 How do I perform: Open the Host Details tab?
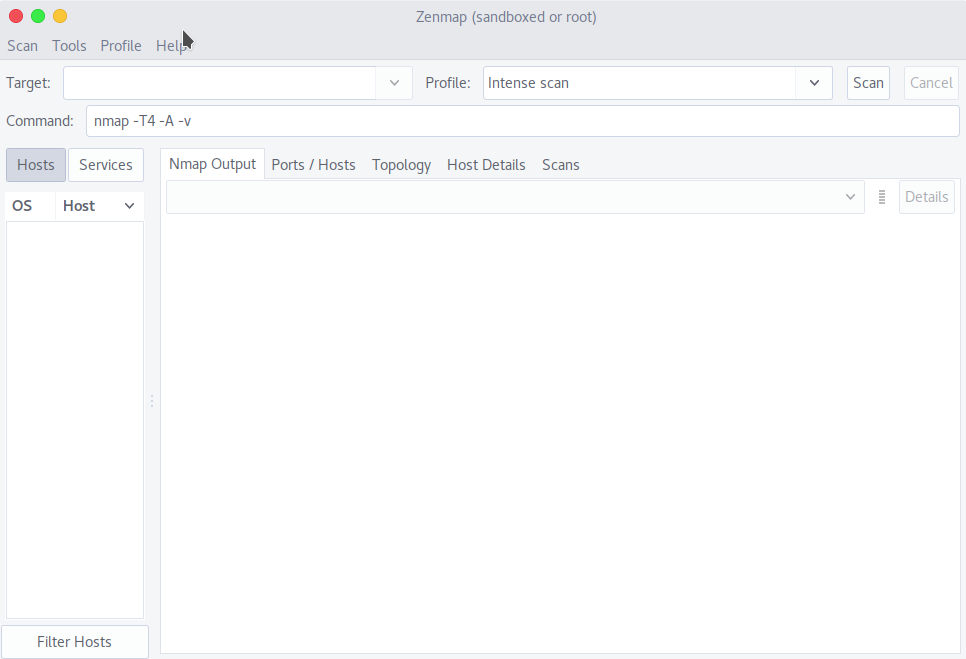tap(486, 165)
